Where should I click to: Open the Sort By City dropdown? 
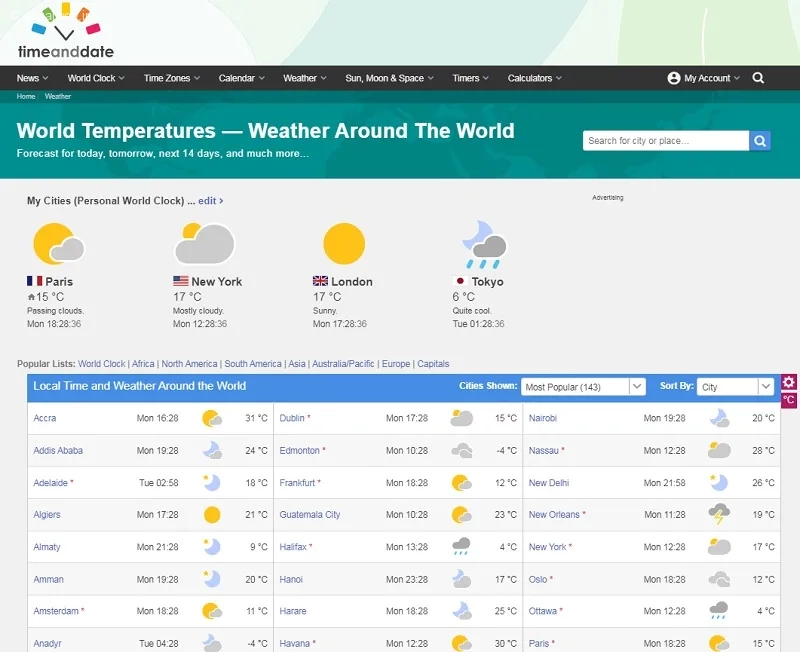pos(736,387)
